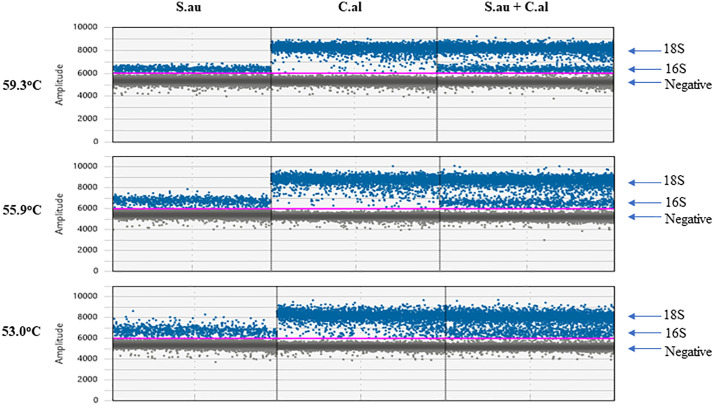Image resolution: width=714 pixels, height=406 pixels.
Task: Click the 59.3°C temperature label
Action: [x=22, y=85]
